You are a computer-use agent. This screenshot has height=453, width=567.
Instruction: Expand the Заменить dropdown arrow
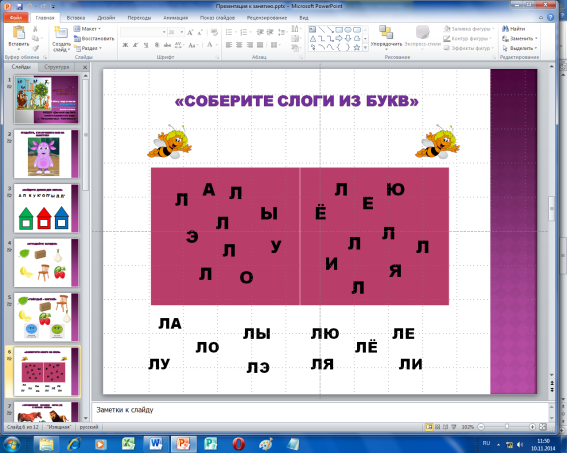pos(536,38)
